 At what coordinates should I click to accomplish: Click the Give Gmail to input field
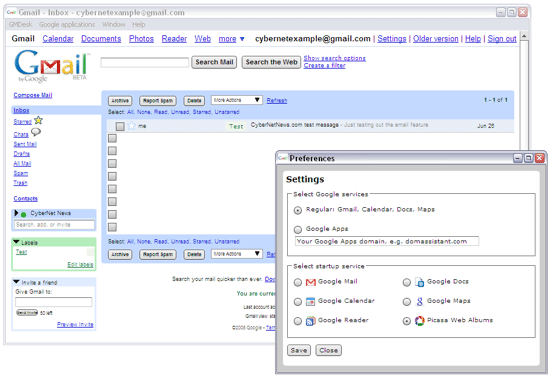(54, 302)
